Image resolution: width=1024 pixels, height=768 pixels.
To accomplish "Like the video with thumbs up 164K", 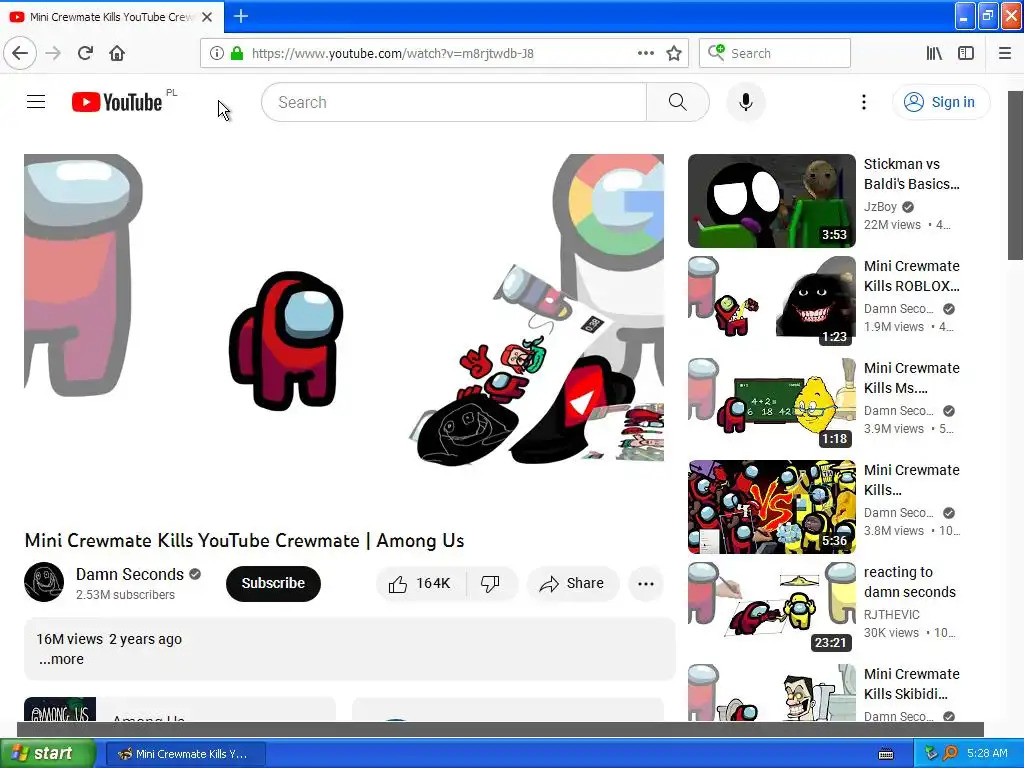I will tap(421, 583).
